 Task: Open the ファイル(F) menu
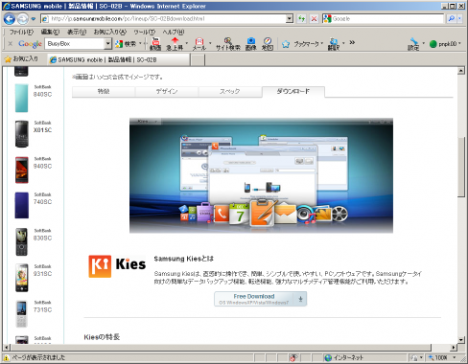point(22,32)
